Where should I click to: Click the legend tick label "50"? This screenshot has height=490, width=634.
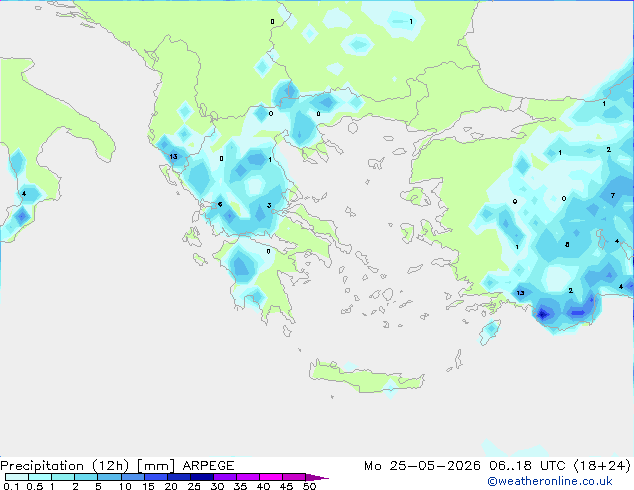(309, 486)
